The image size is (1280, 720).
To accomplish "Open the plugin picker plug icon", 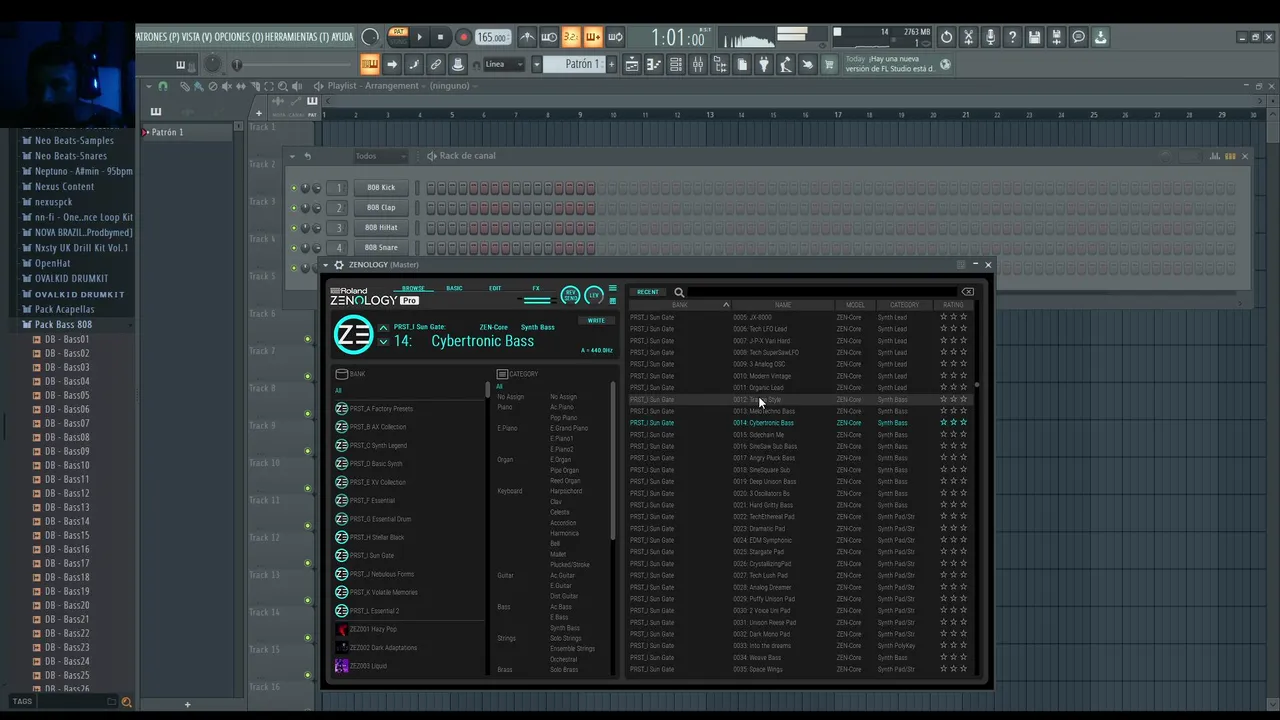I will click(x=764, y=64).
